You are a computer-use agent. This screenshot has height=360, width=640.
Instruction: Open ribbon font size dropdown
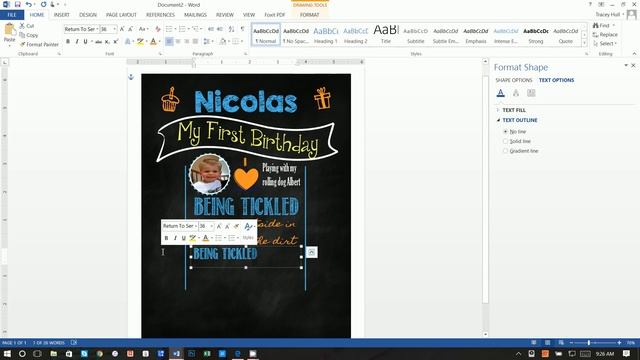115,29
